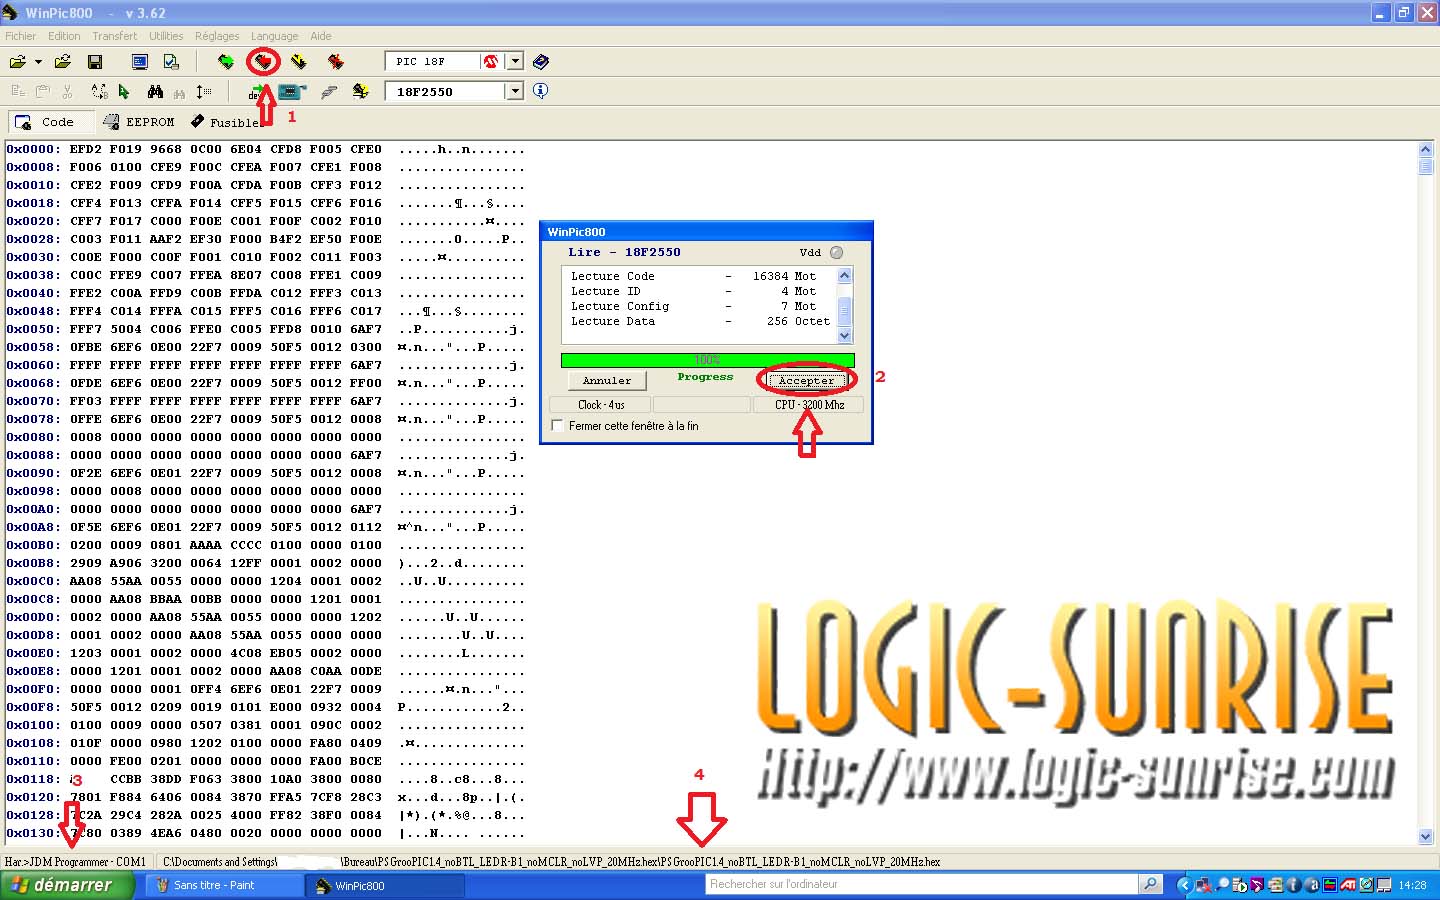Screen dimensions: 1440x900
Task: Save the file with the floppy icon
Action: pos(95,62)
